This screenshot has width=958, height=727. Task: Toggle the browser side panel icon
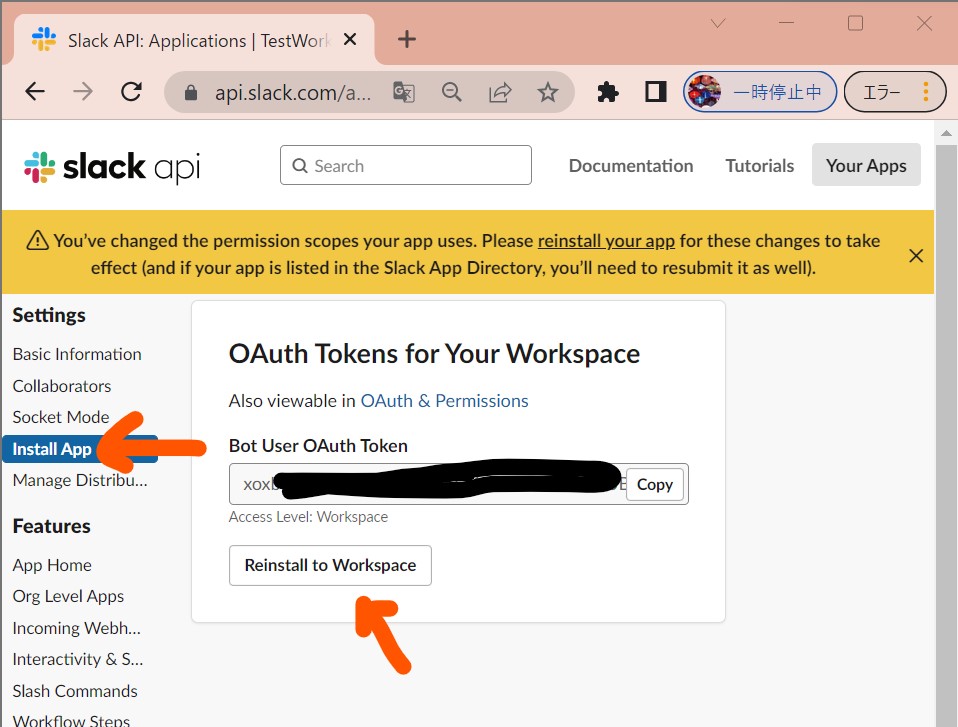(x=656, y=92)
